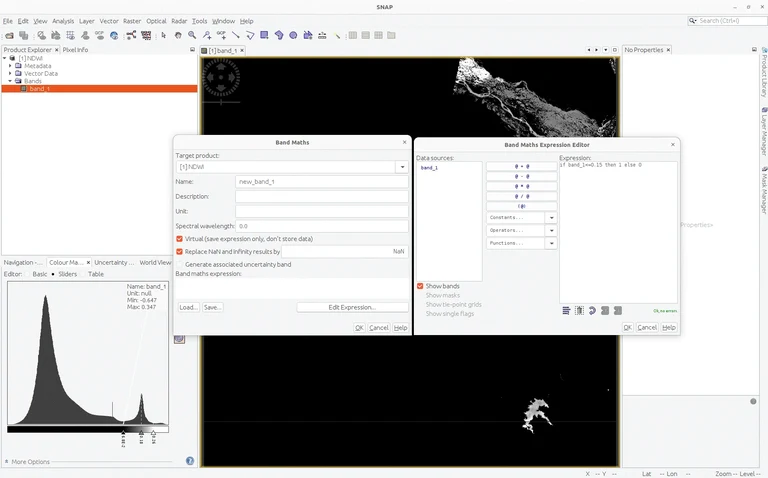Click the open product folder icon
Image resolution: width=768 pixels, height=478 pixels.
8,35
